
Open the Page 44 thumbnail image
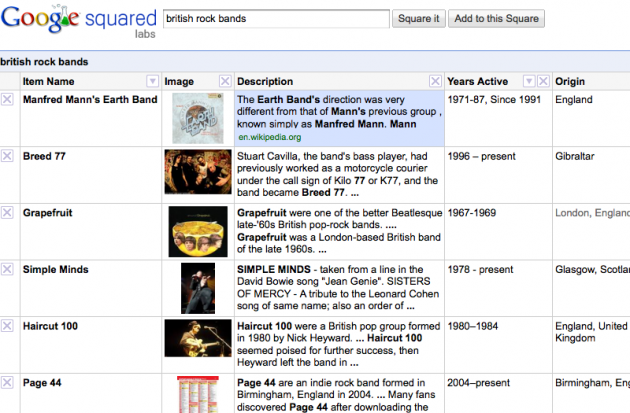pyautogui.click(x=198, y=395)
